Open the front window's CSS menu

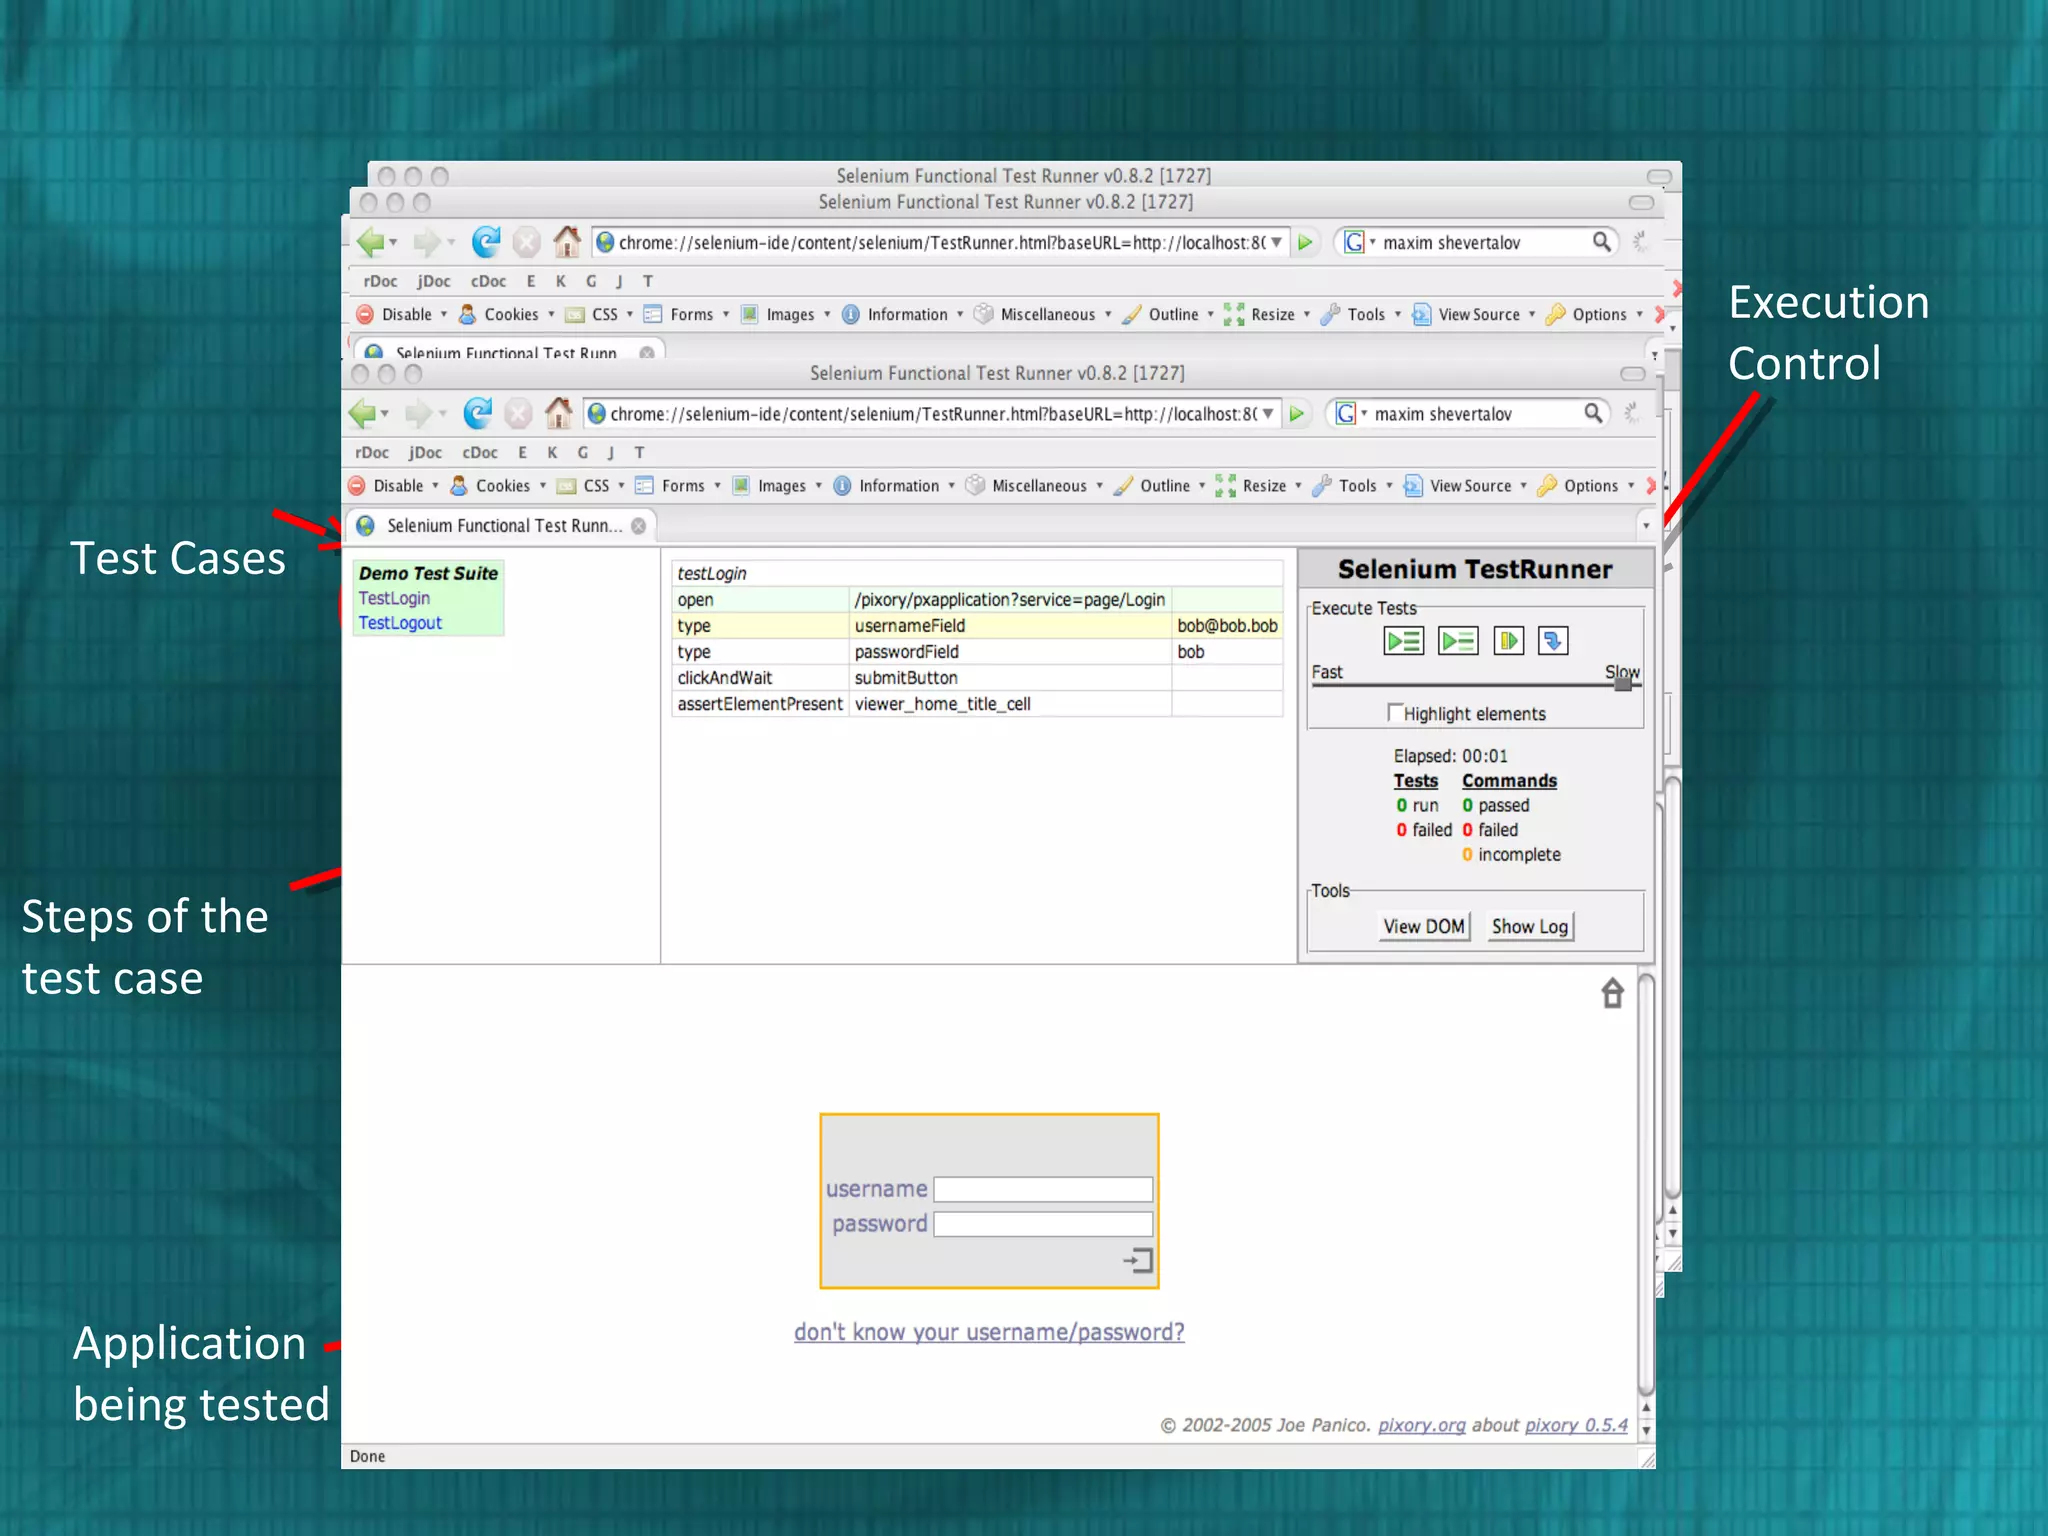[591, 486]
